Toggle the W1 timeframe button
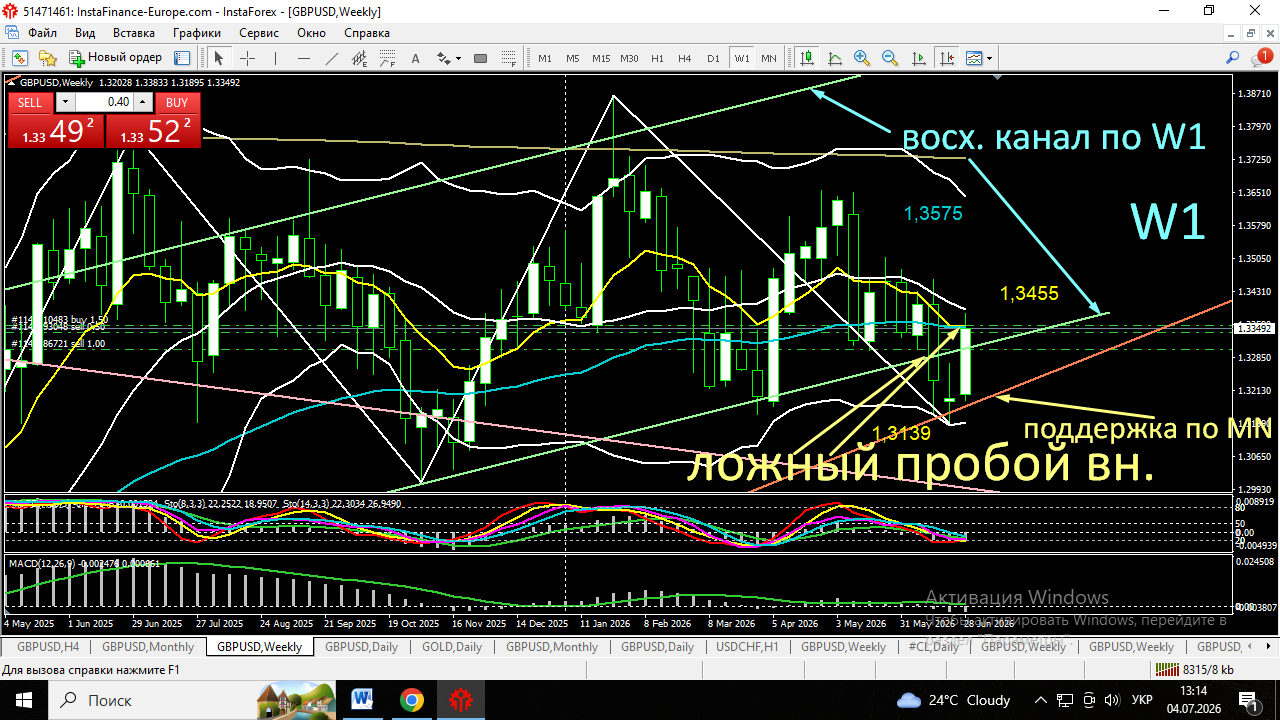Image resolution: width=1280 pixels, height=720 pixels. [741, 58]
